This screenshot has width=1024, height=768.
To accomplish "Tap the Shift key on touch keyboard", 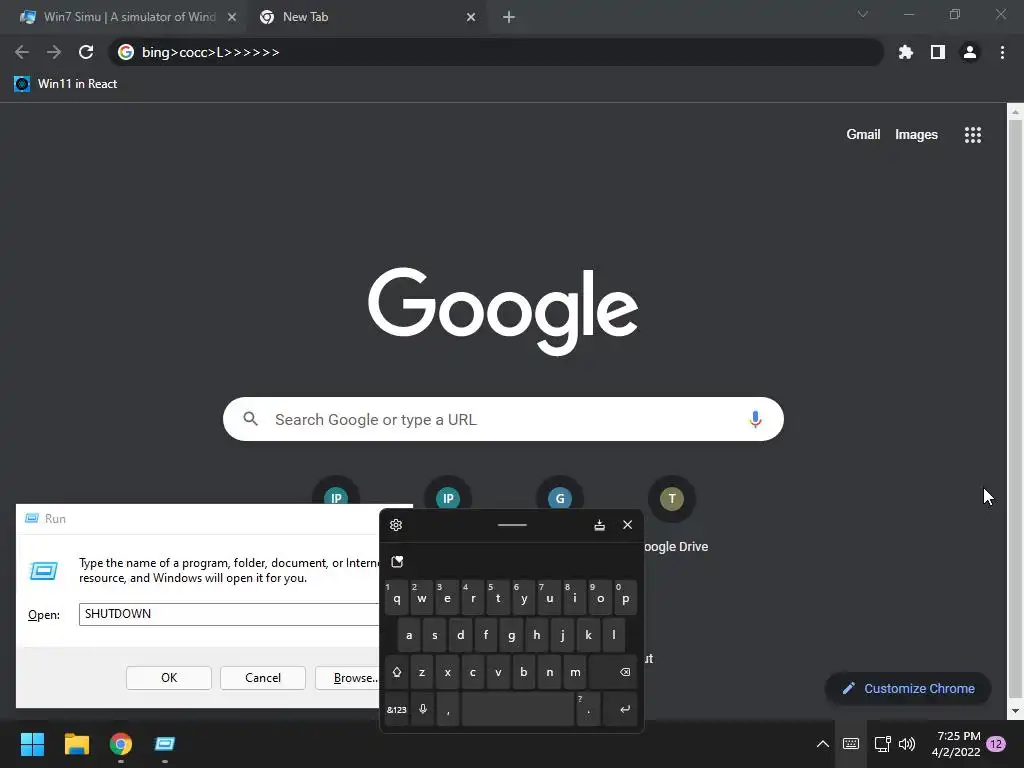I will 396,672.
